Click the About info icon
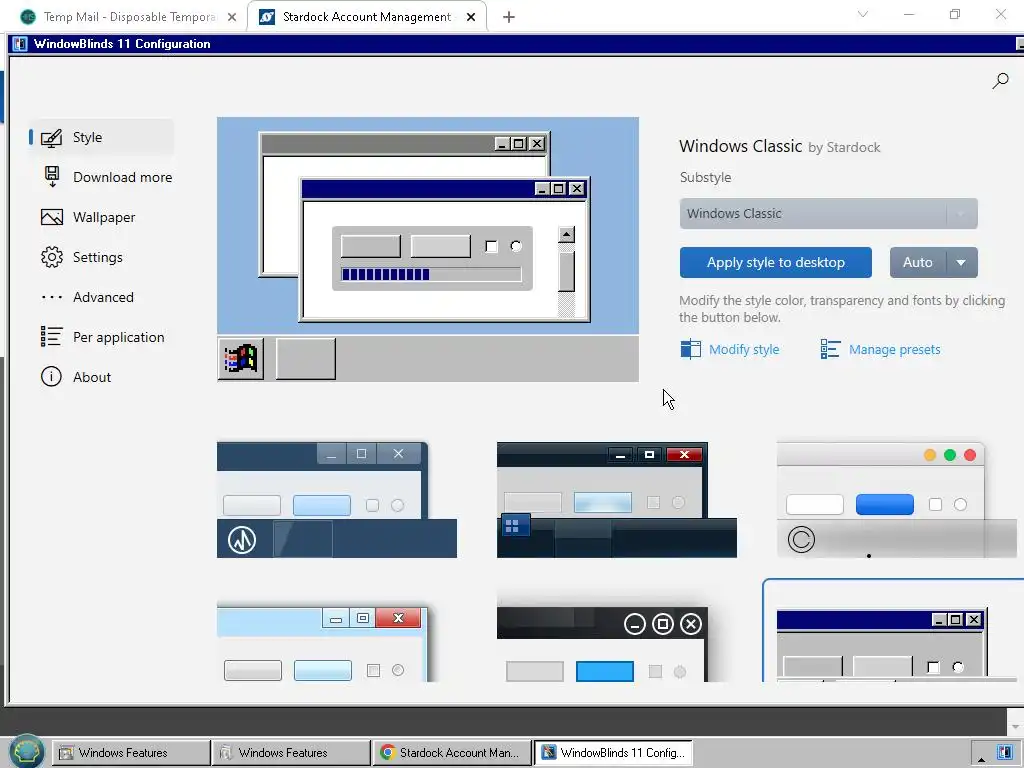The width and height of the screenshot is (1024, 768). (51, 377)
